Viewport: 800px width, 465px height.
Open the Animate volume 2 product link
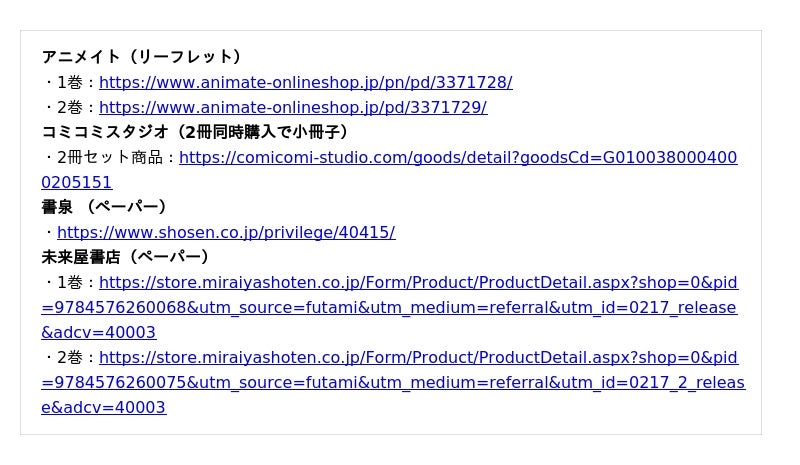coord(292,107)
